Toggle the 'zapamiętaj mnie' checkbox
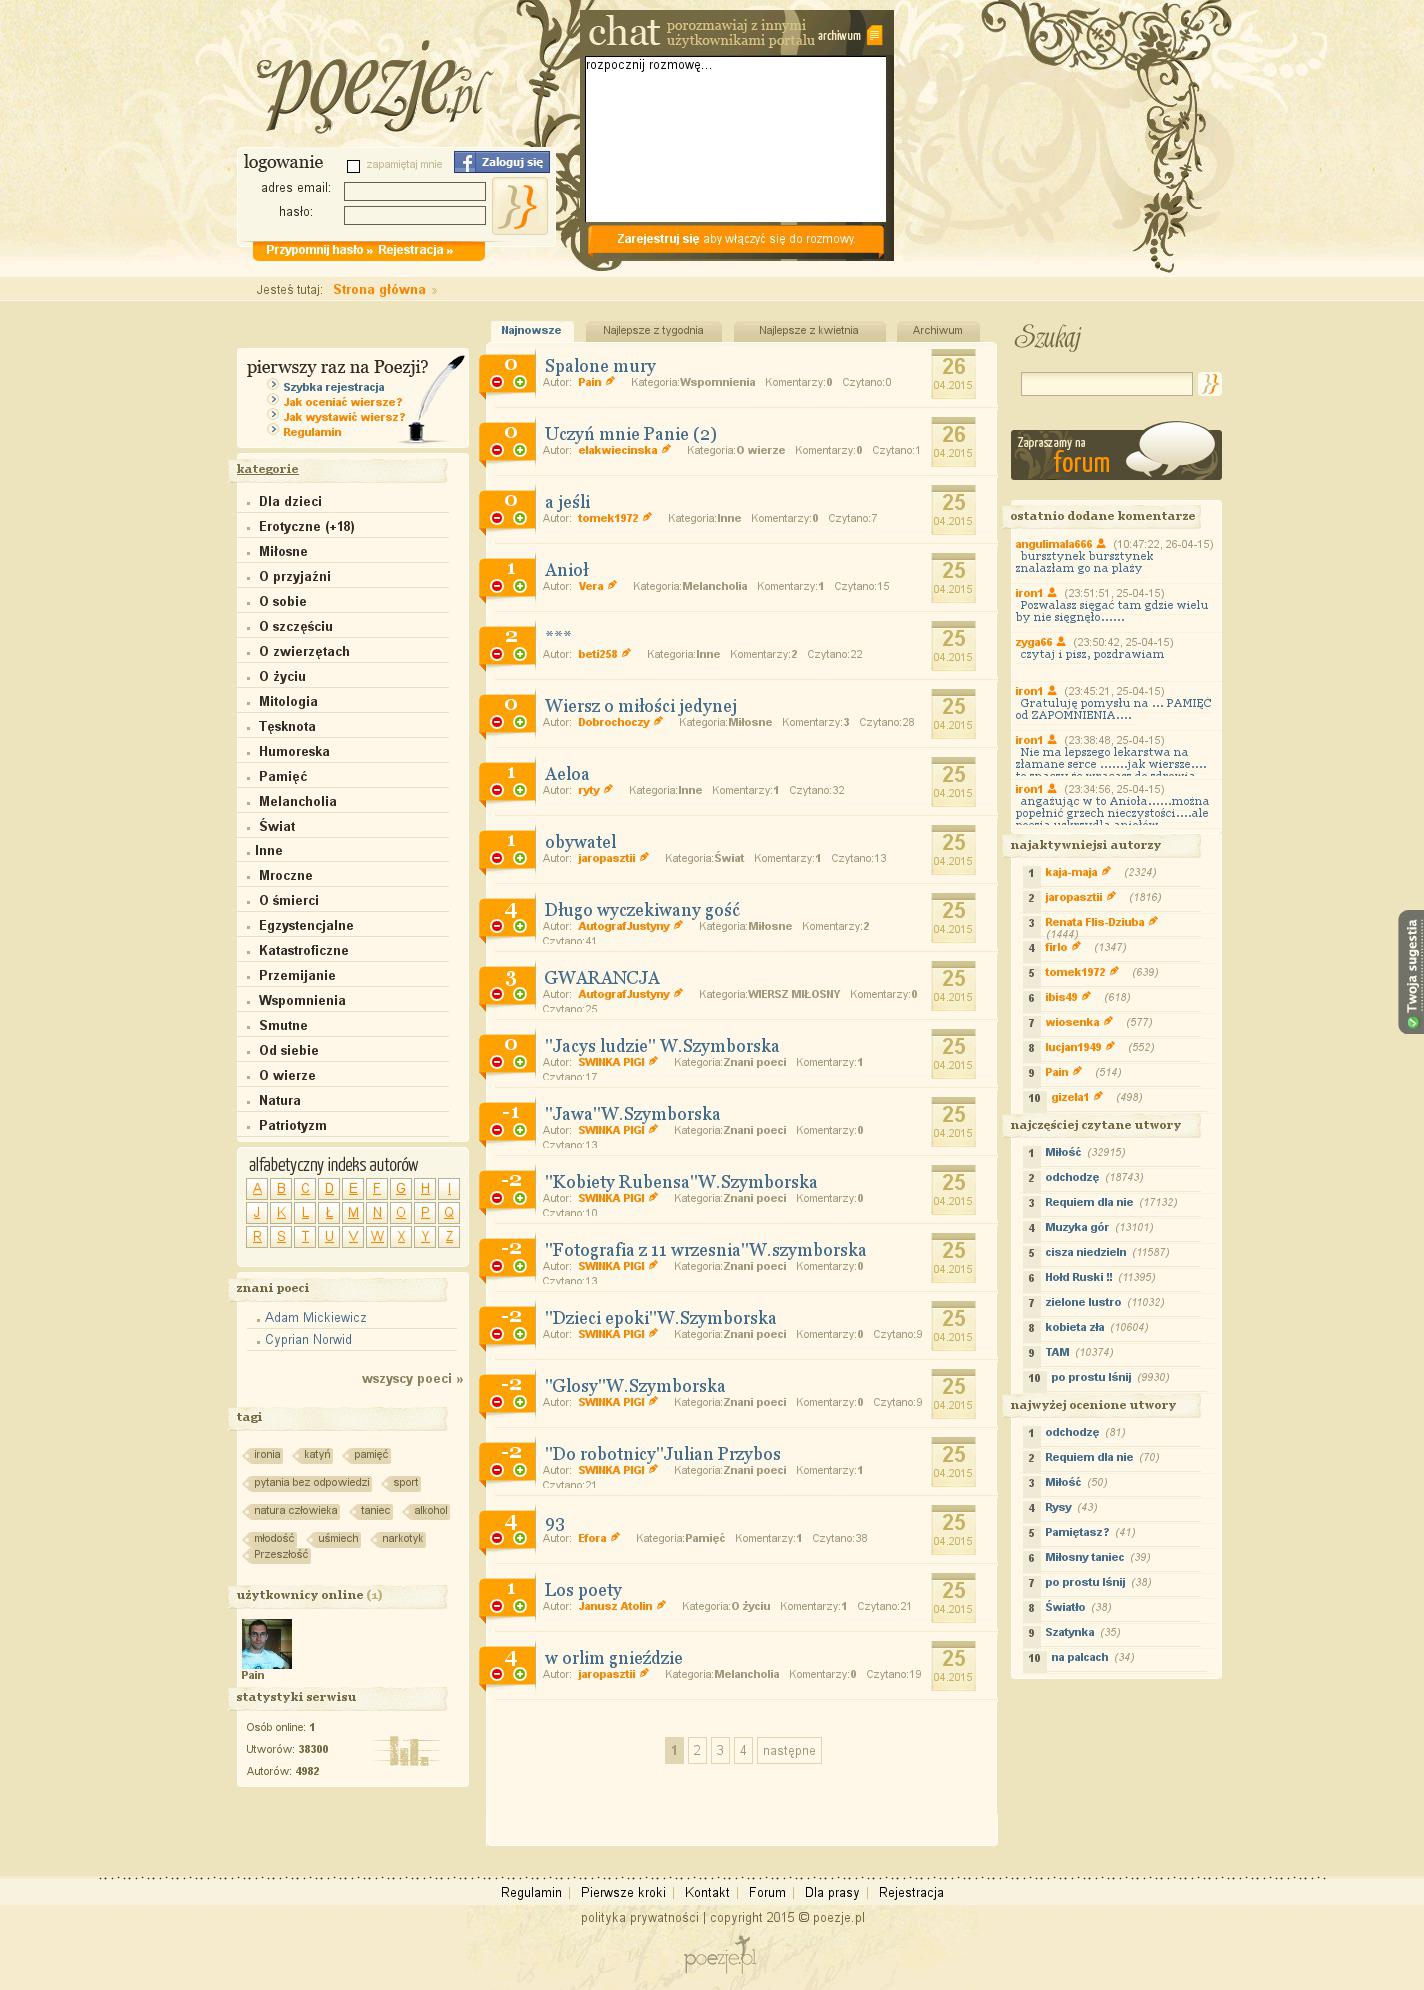The height and width of the screenshot is (1990, 1424). 353,166
